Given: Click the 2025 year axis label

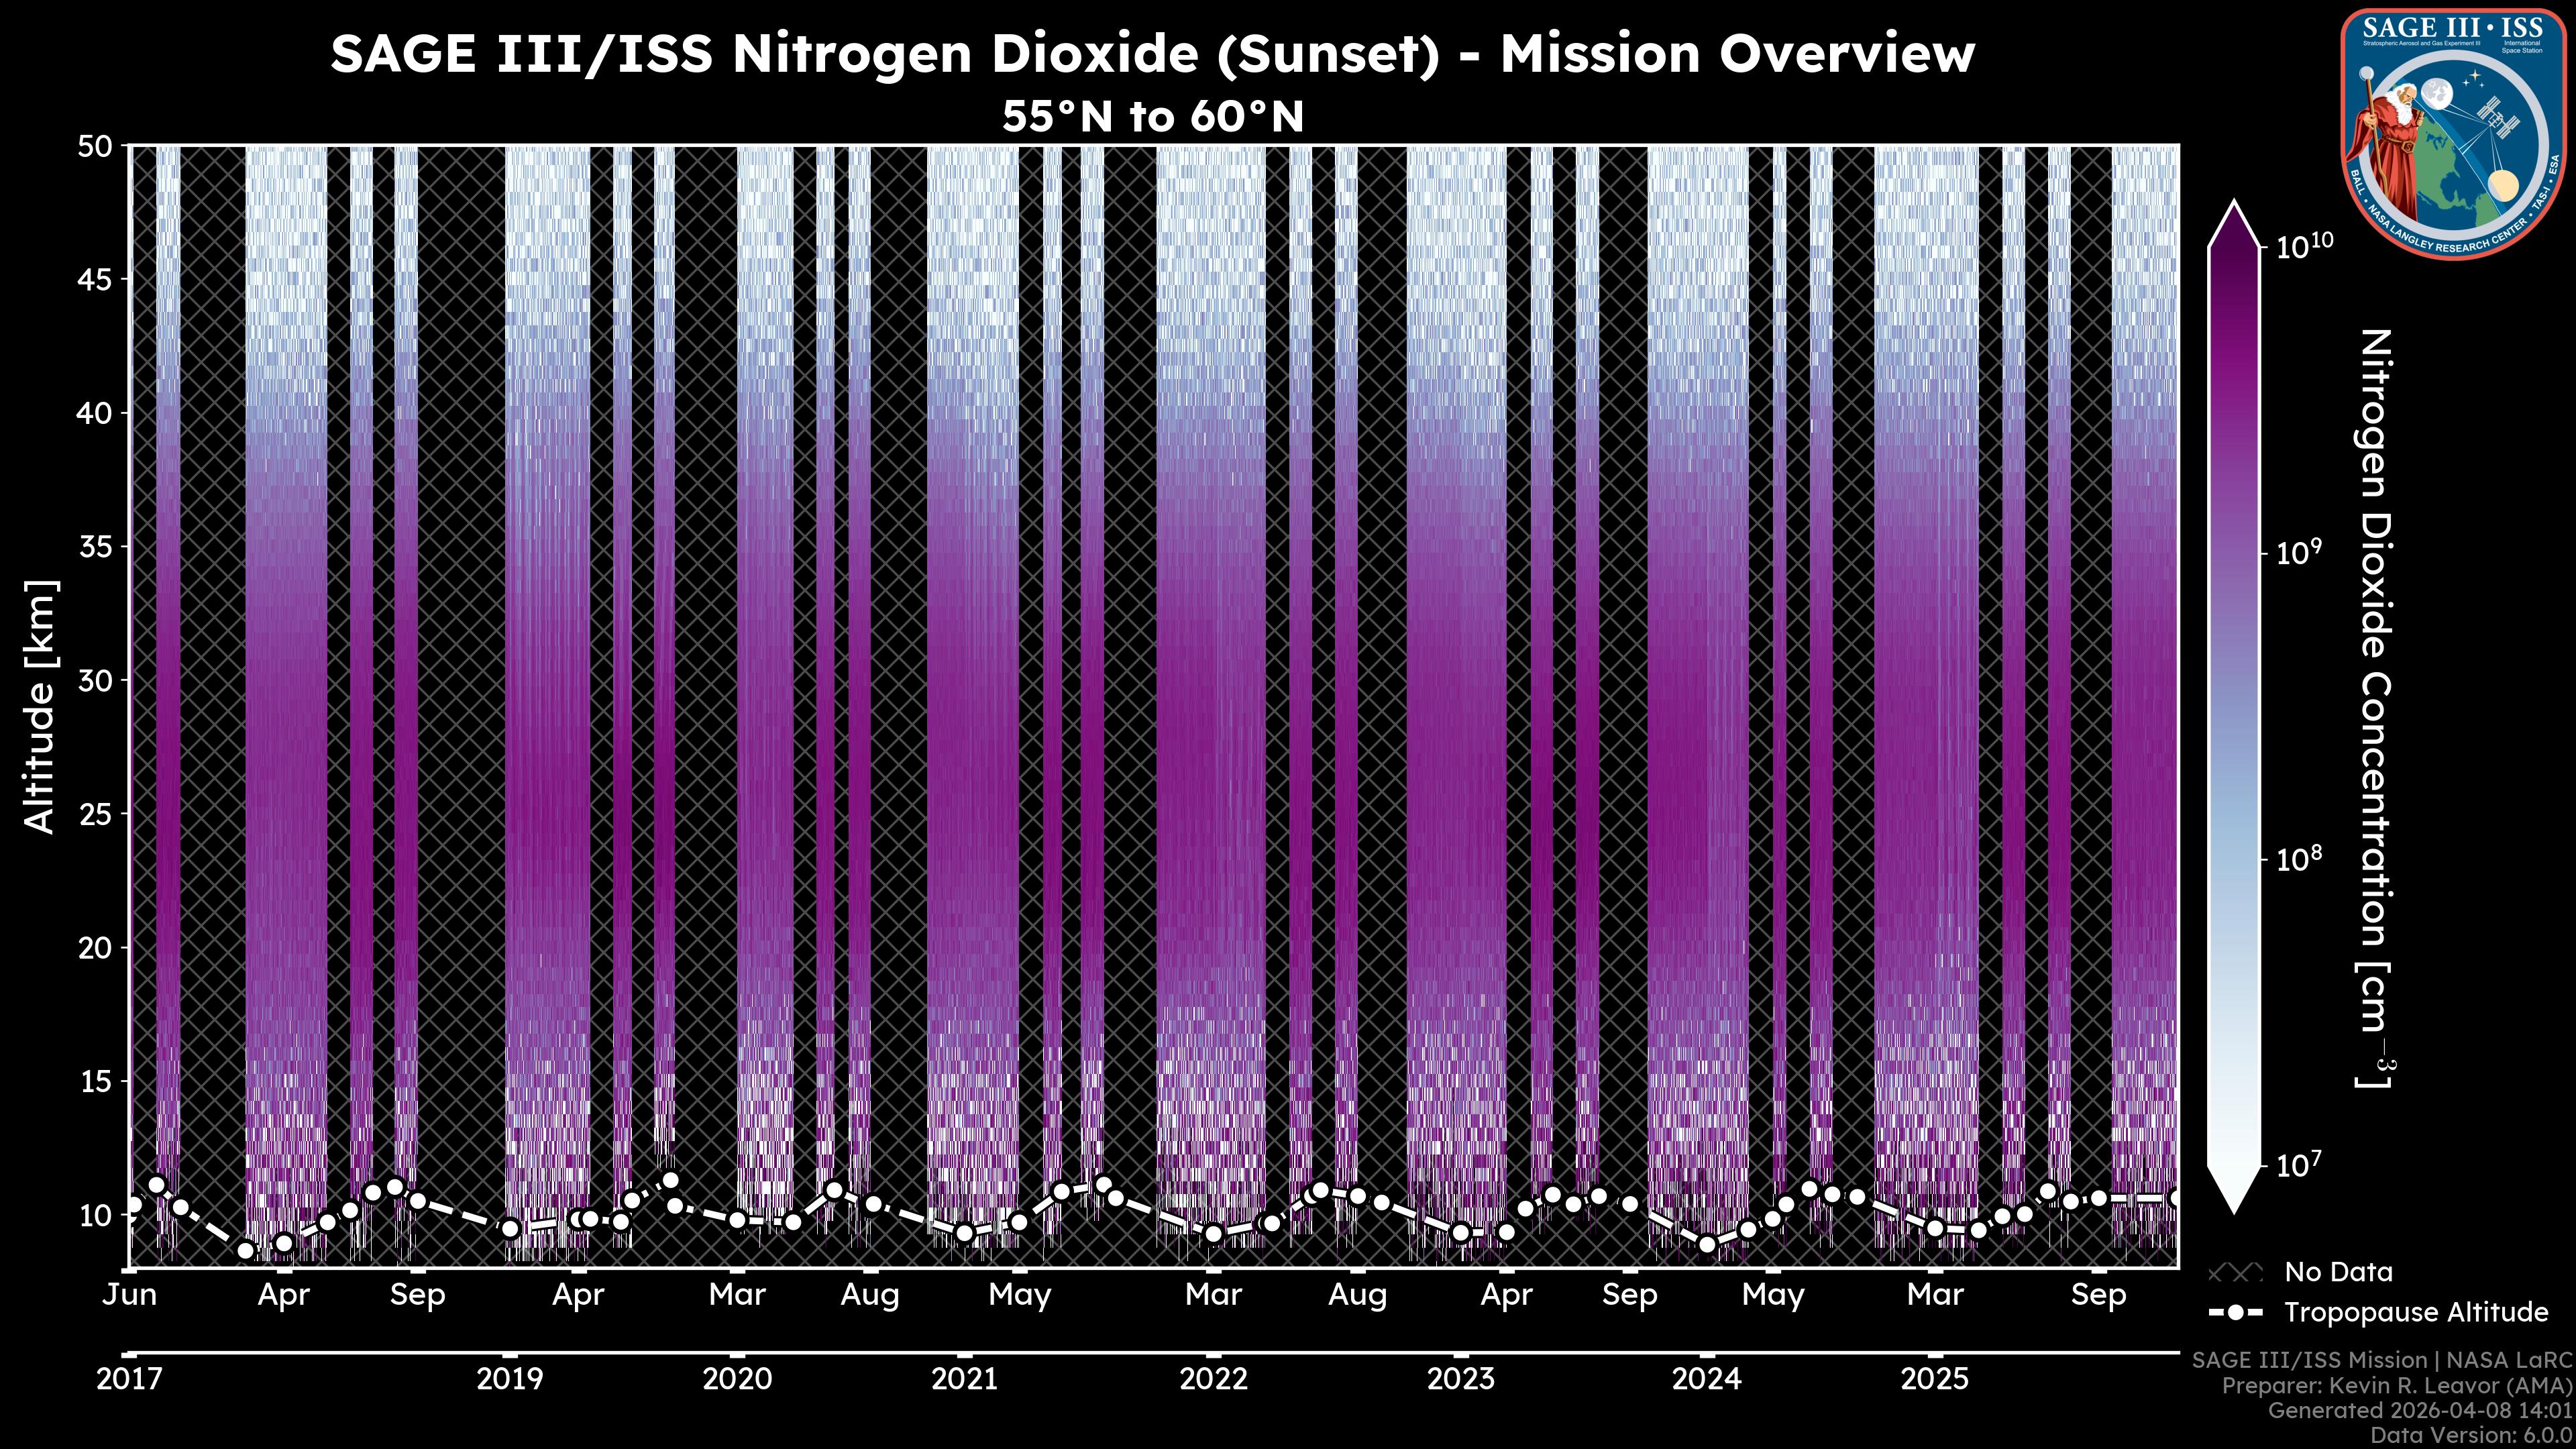Looking at the screenshot, I should [1934, 1379].
